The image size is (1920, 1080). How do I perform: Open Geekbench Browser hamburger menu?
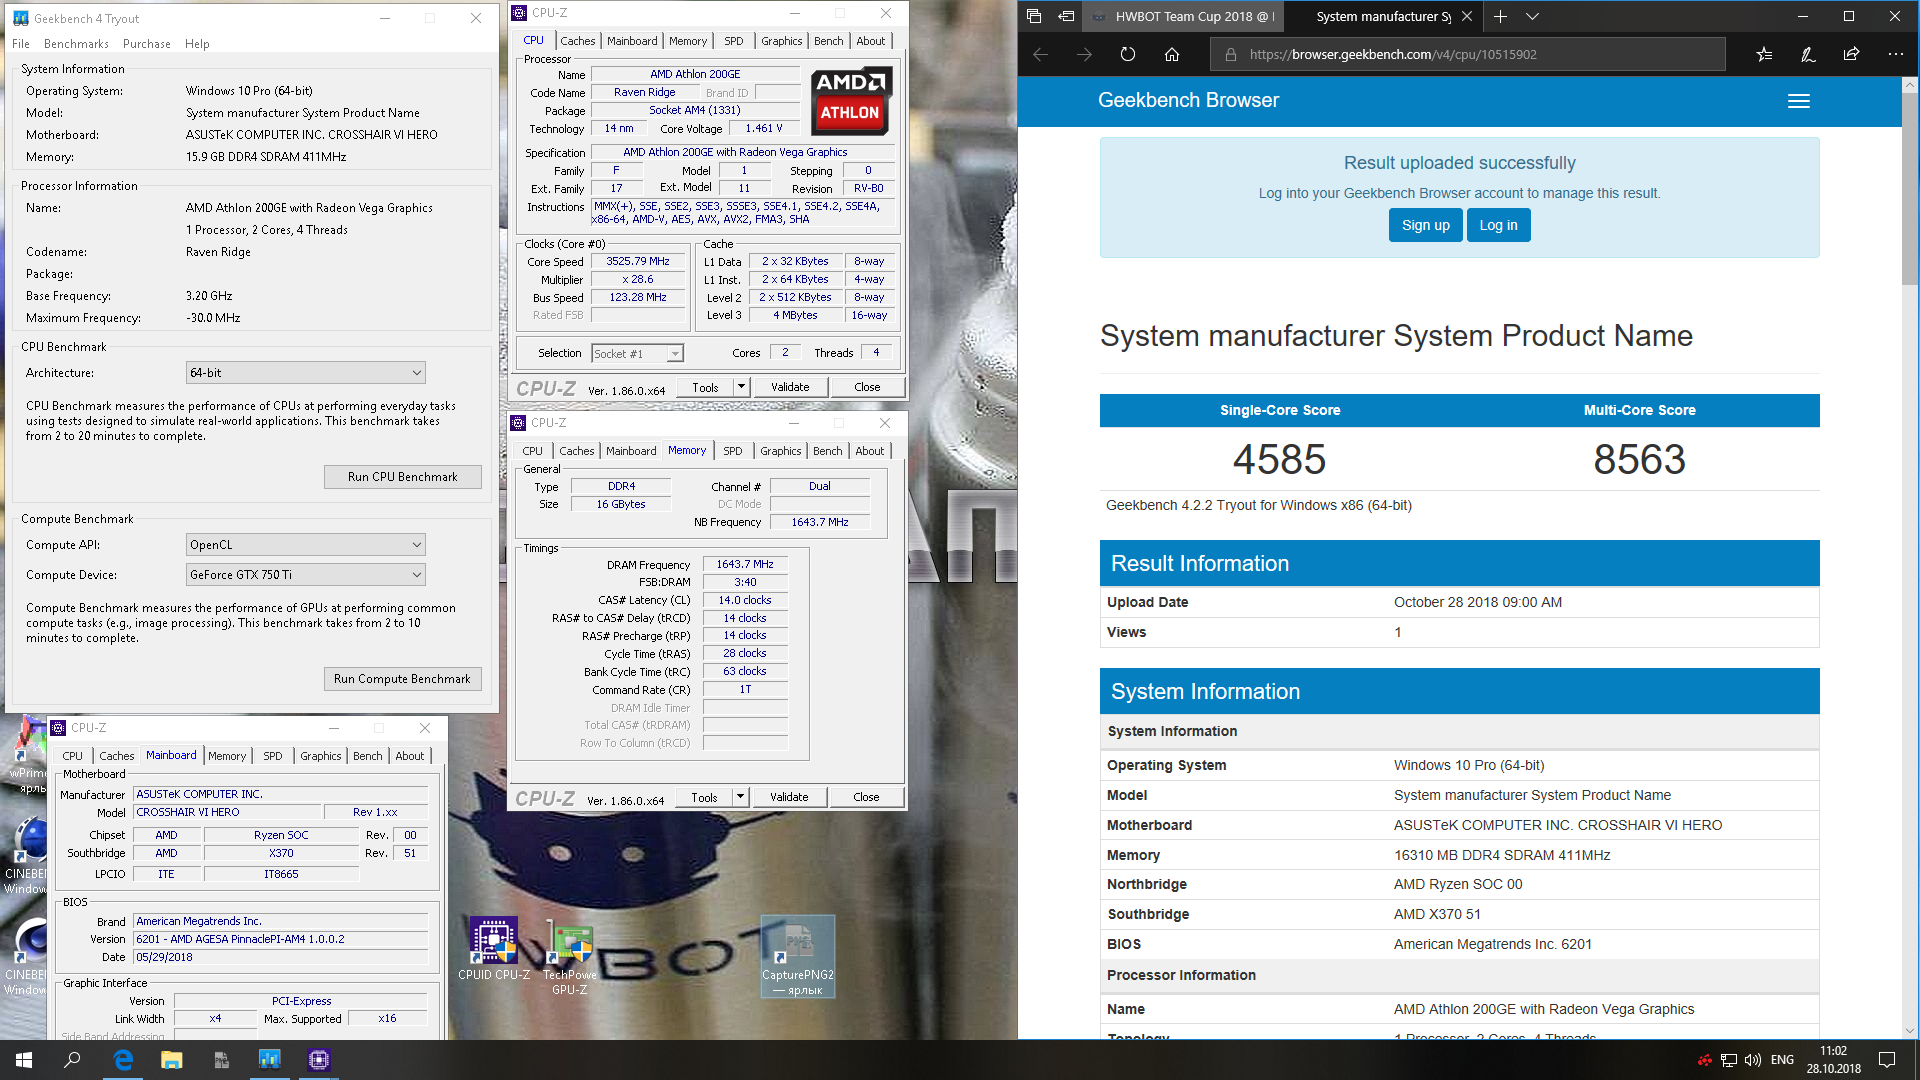tap(1799, 101)
